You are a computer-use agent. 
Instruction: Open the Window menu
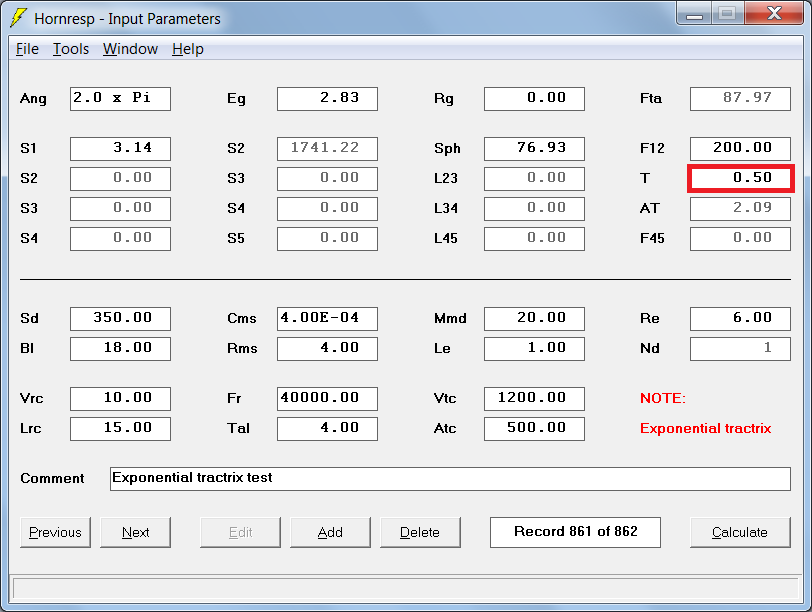(x=130, y=49)
